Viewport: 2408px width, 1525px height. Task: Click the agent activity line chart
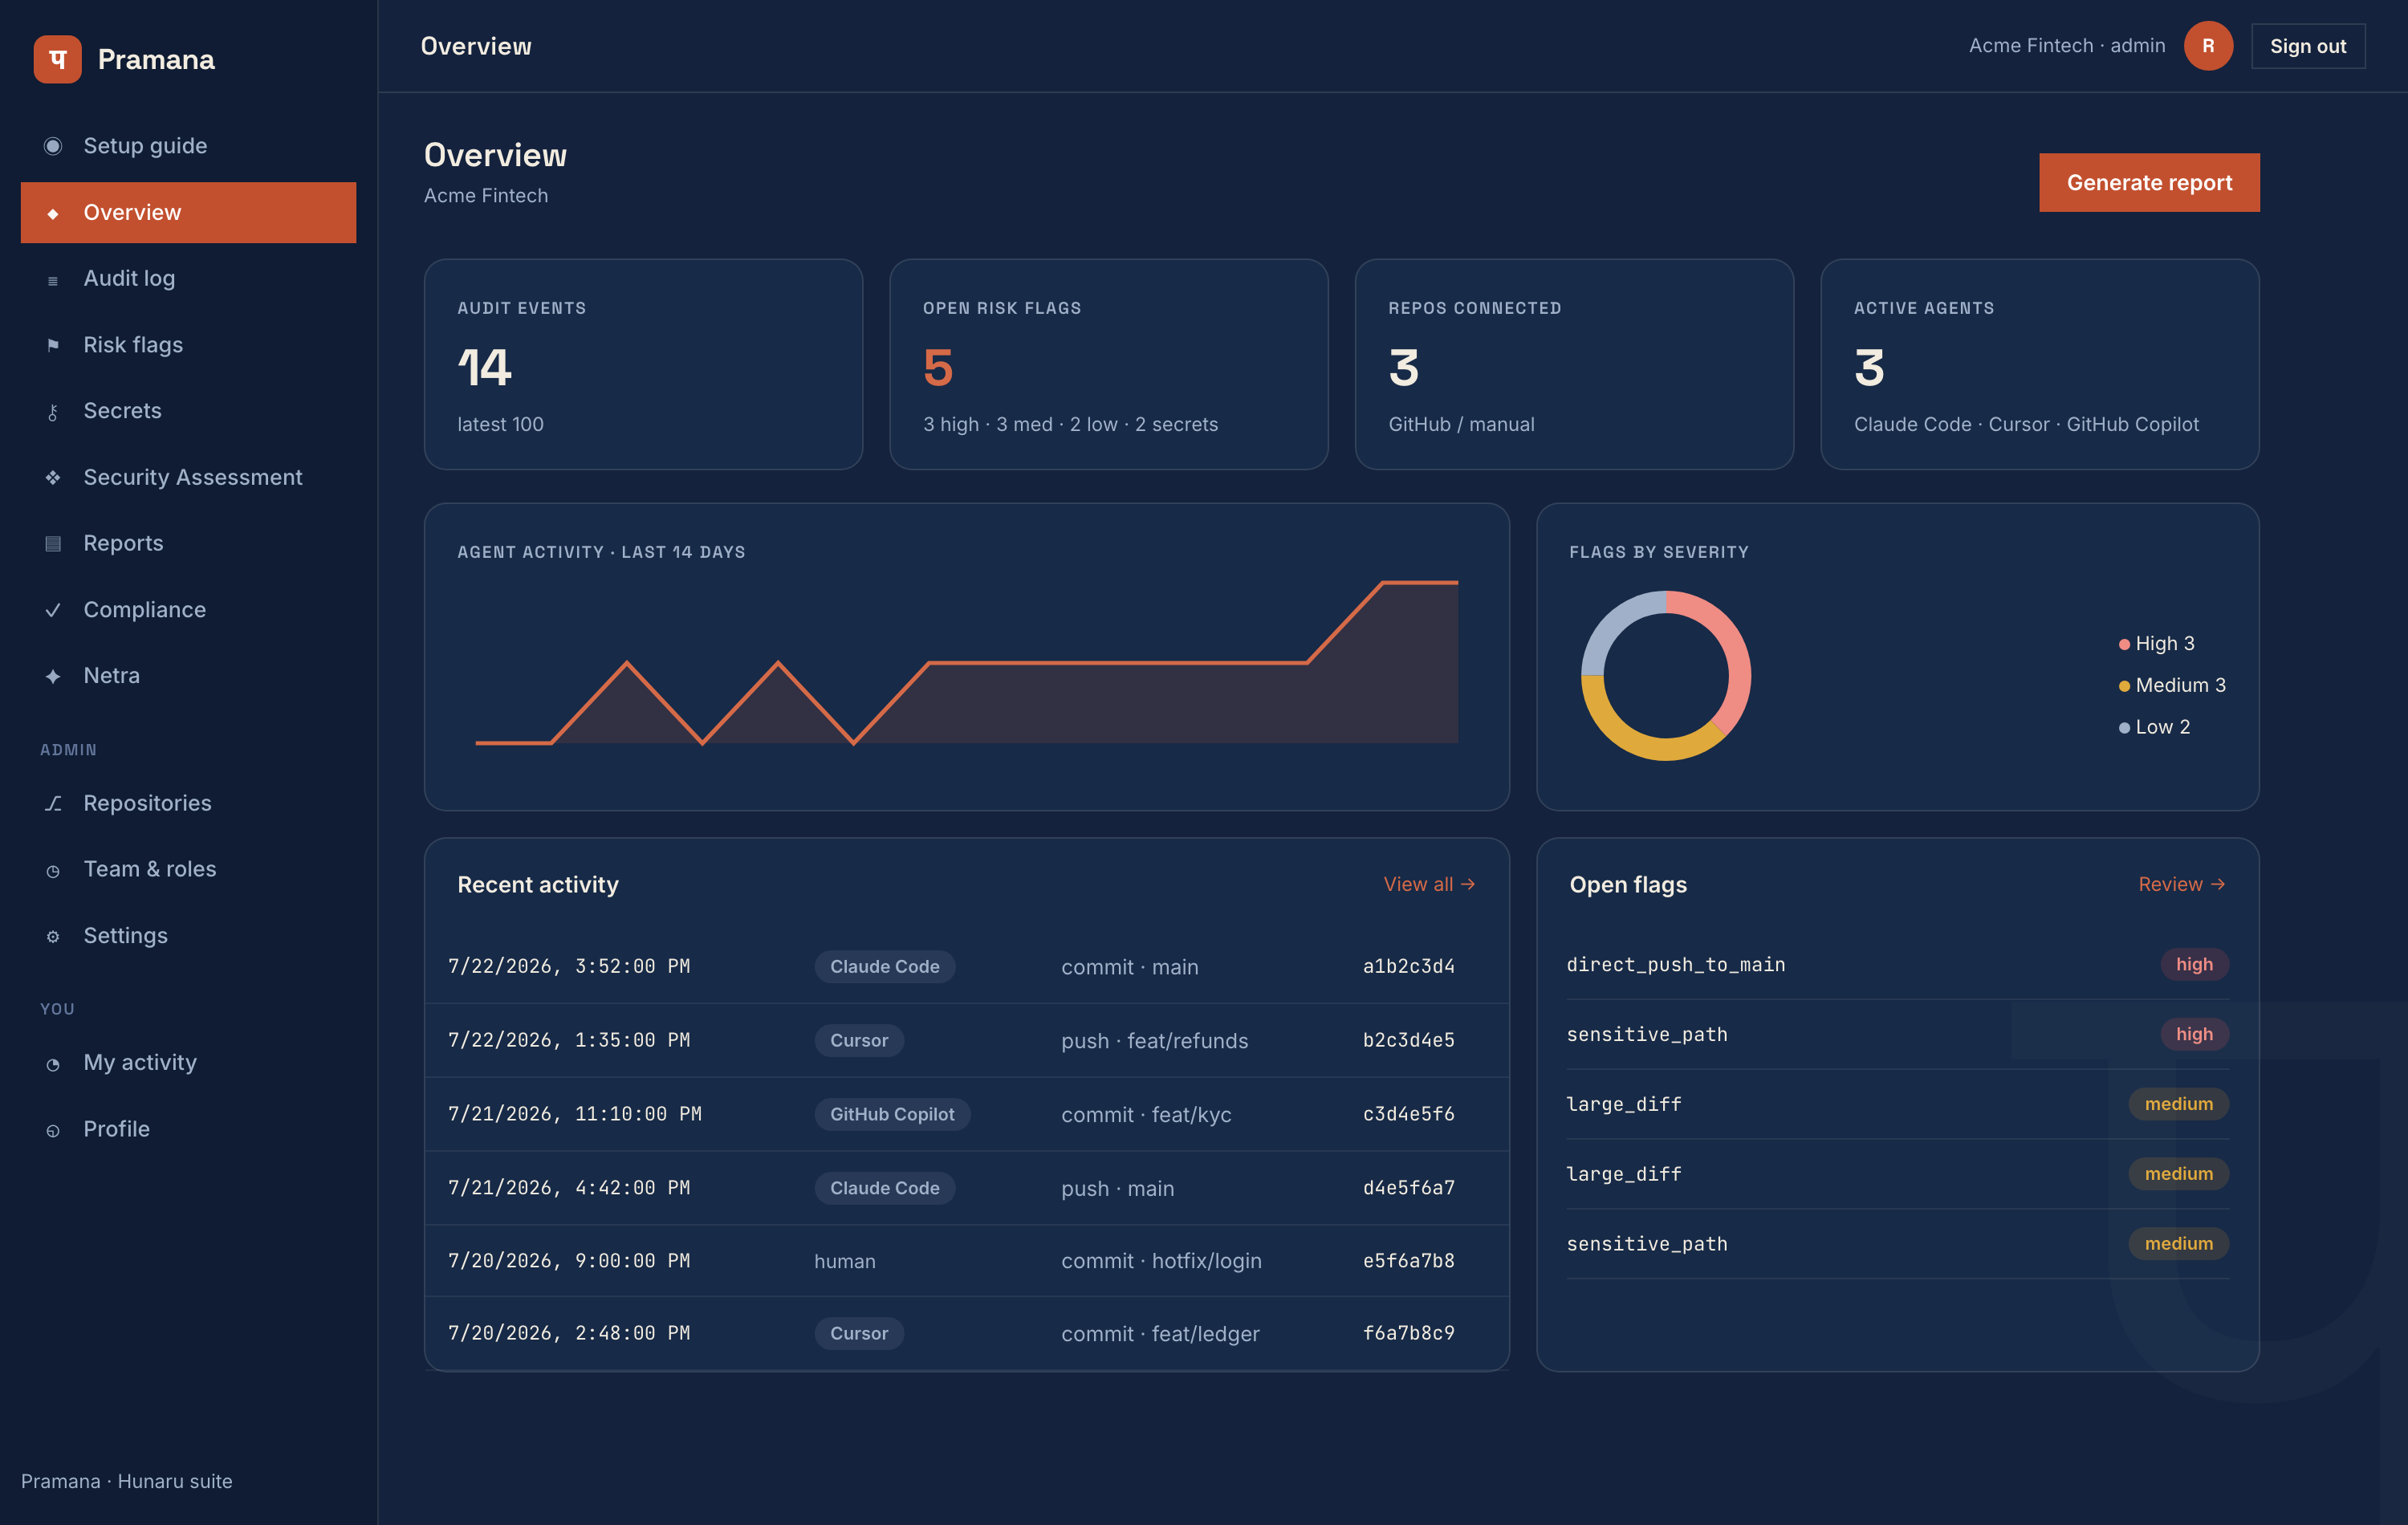[966, 662]
